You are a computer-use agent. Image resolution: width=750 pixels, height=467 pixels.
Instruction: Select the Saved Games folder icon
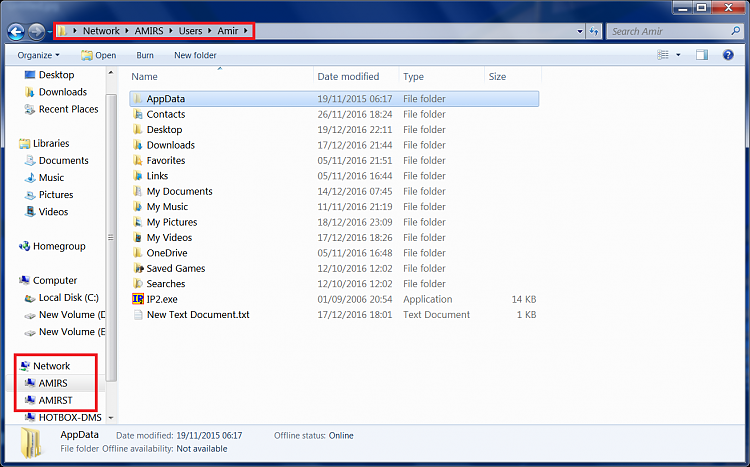[x=138, y=268]
